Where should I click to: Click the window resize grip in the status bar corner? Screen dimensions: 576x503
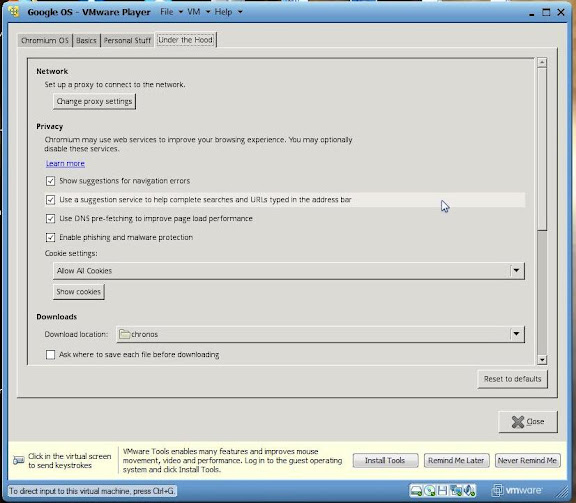pyautogui.click(x=561, y=491)
